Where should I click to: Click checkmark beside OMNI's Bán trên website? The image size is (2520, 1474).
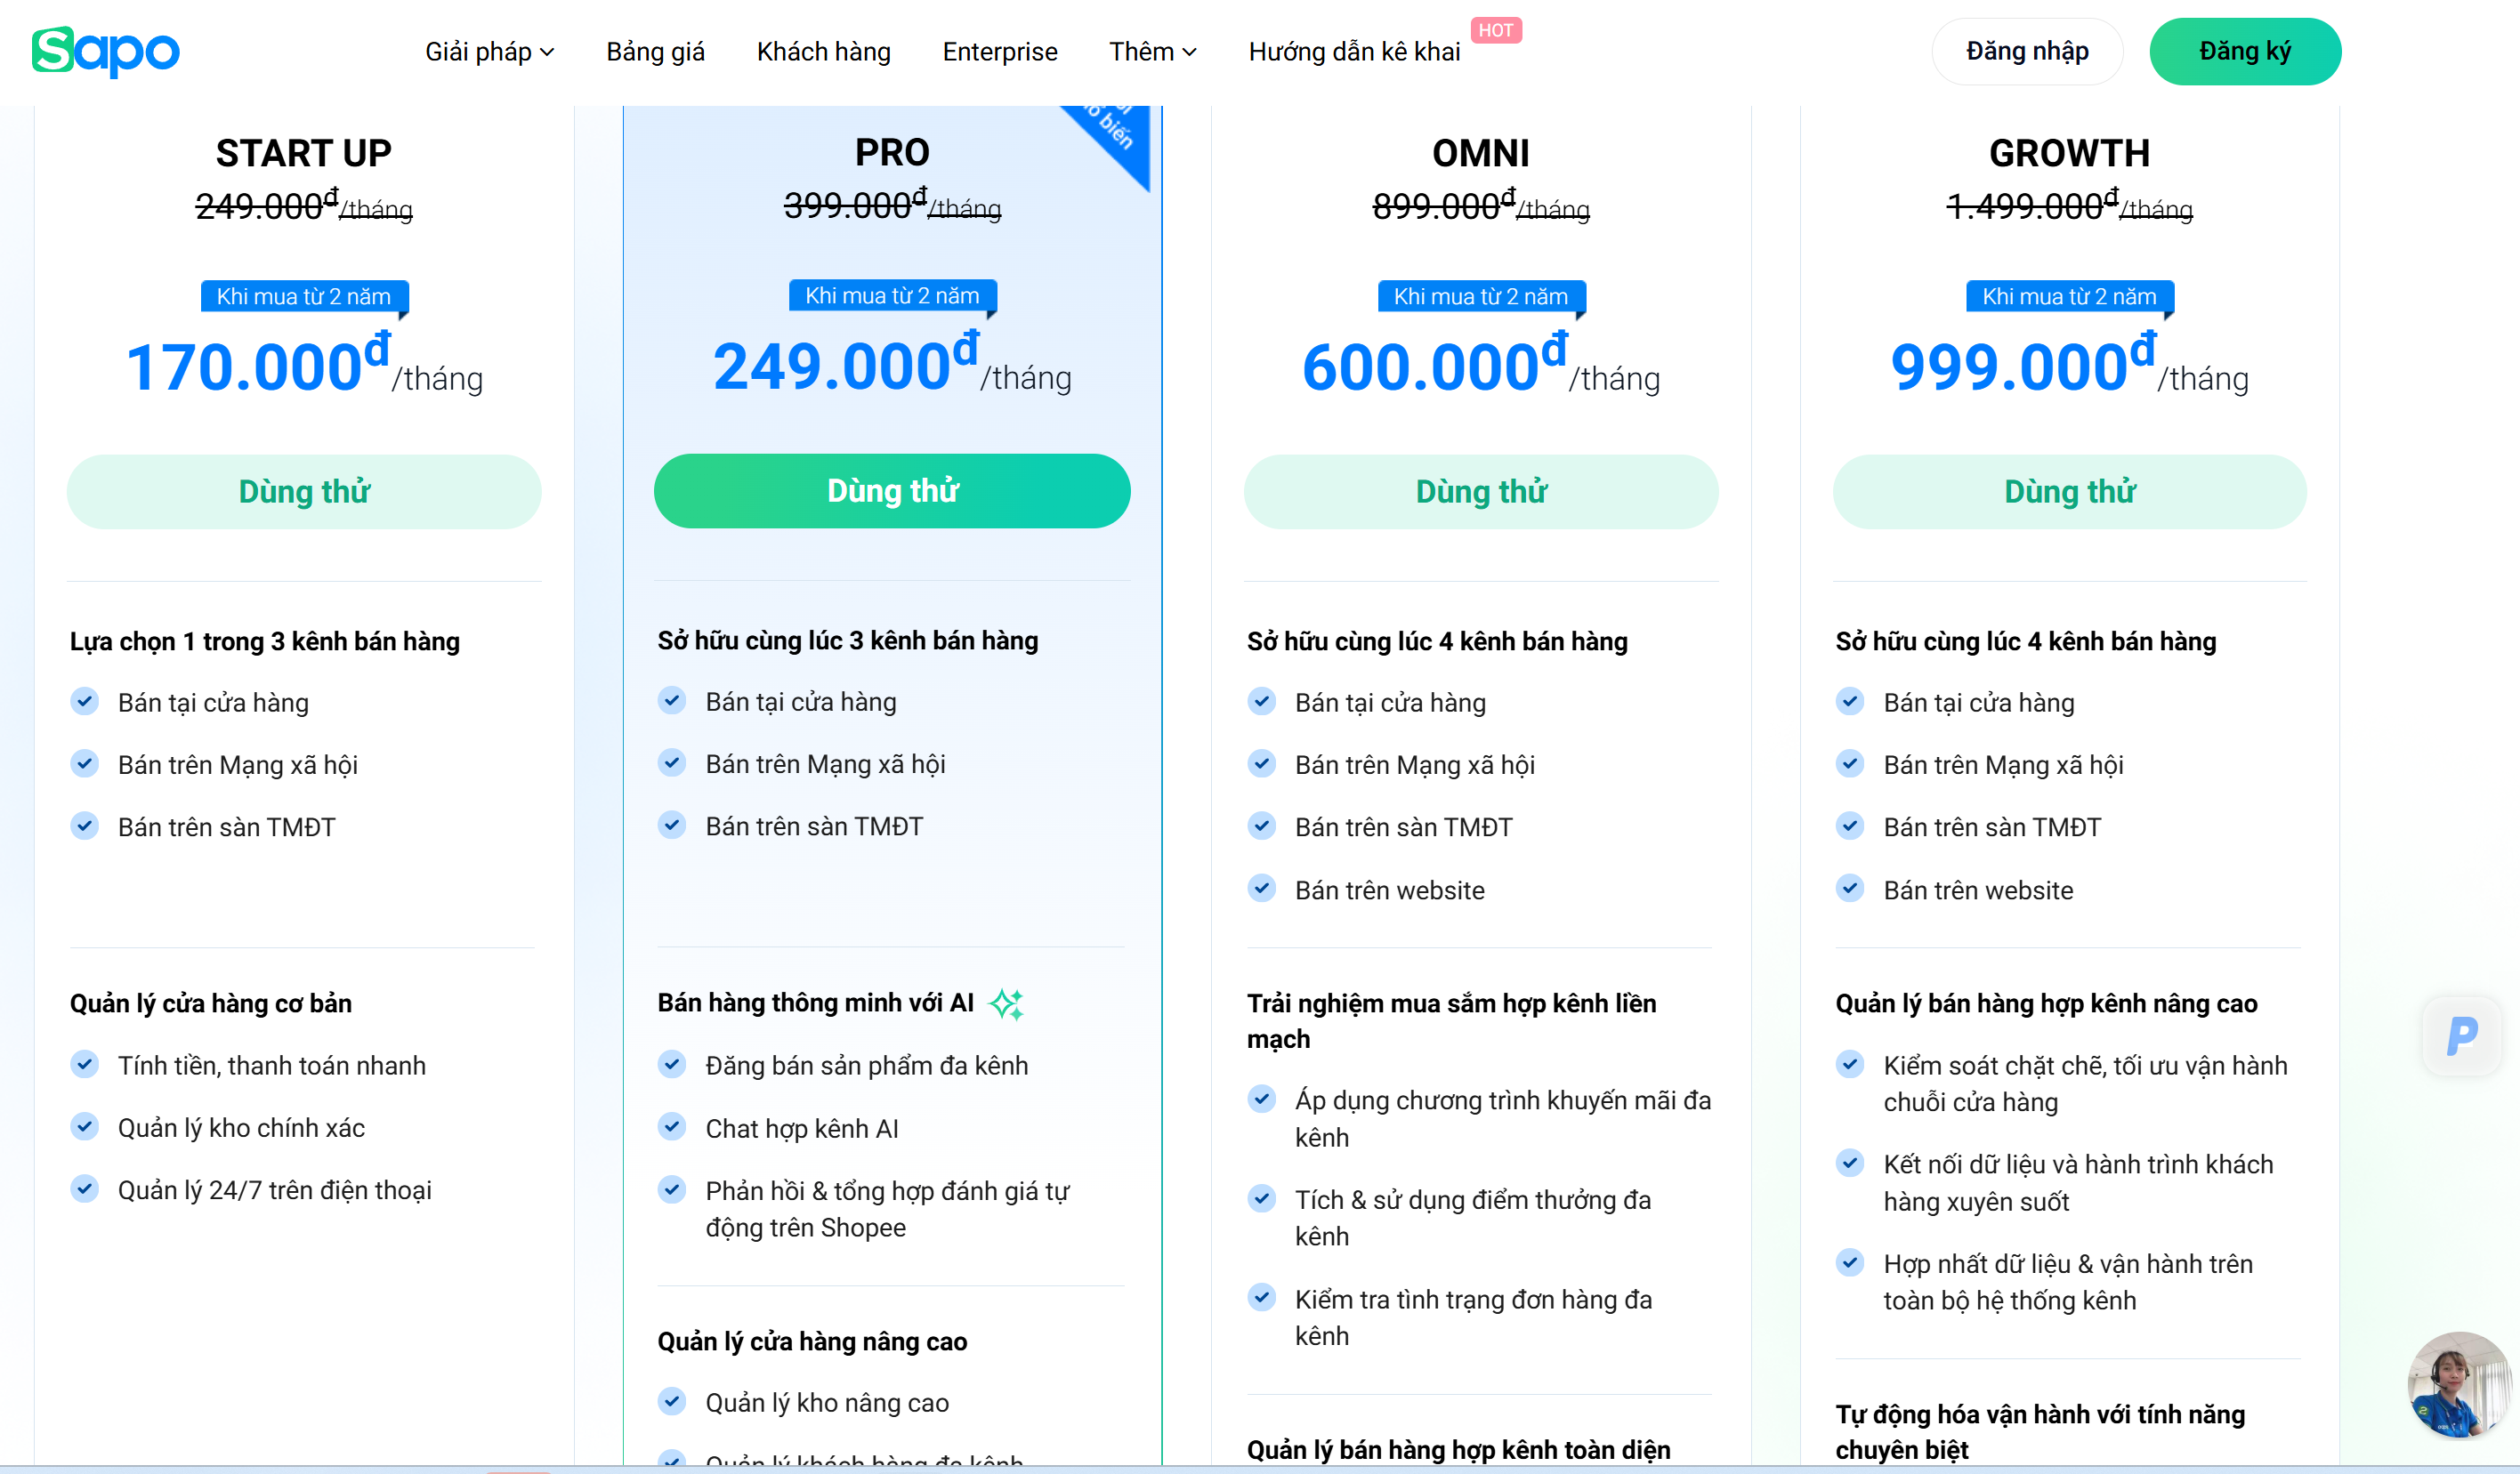[1262, 889]
